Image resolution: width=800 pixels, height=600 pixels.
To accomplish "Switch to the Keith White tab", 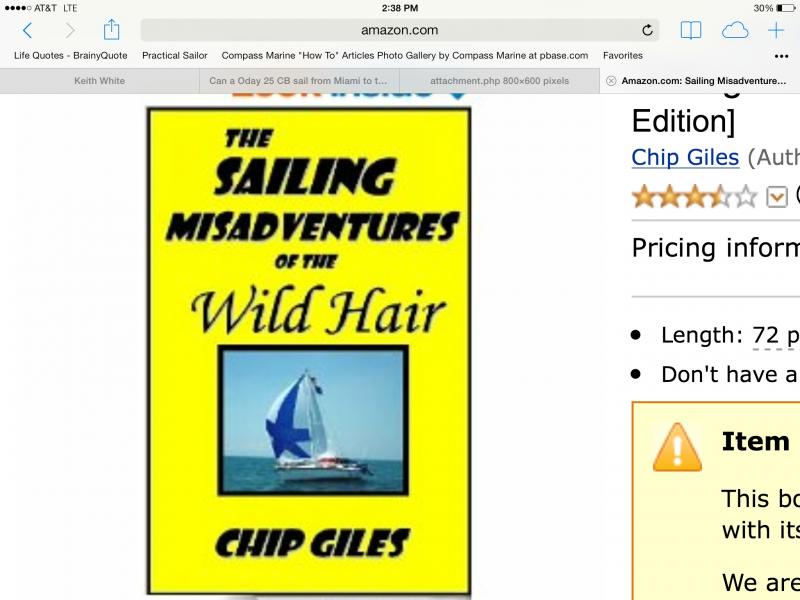I will pyautogui.click(x=99, y=81).
